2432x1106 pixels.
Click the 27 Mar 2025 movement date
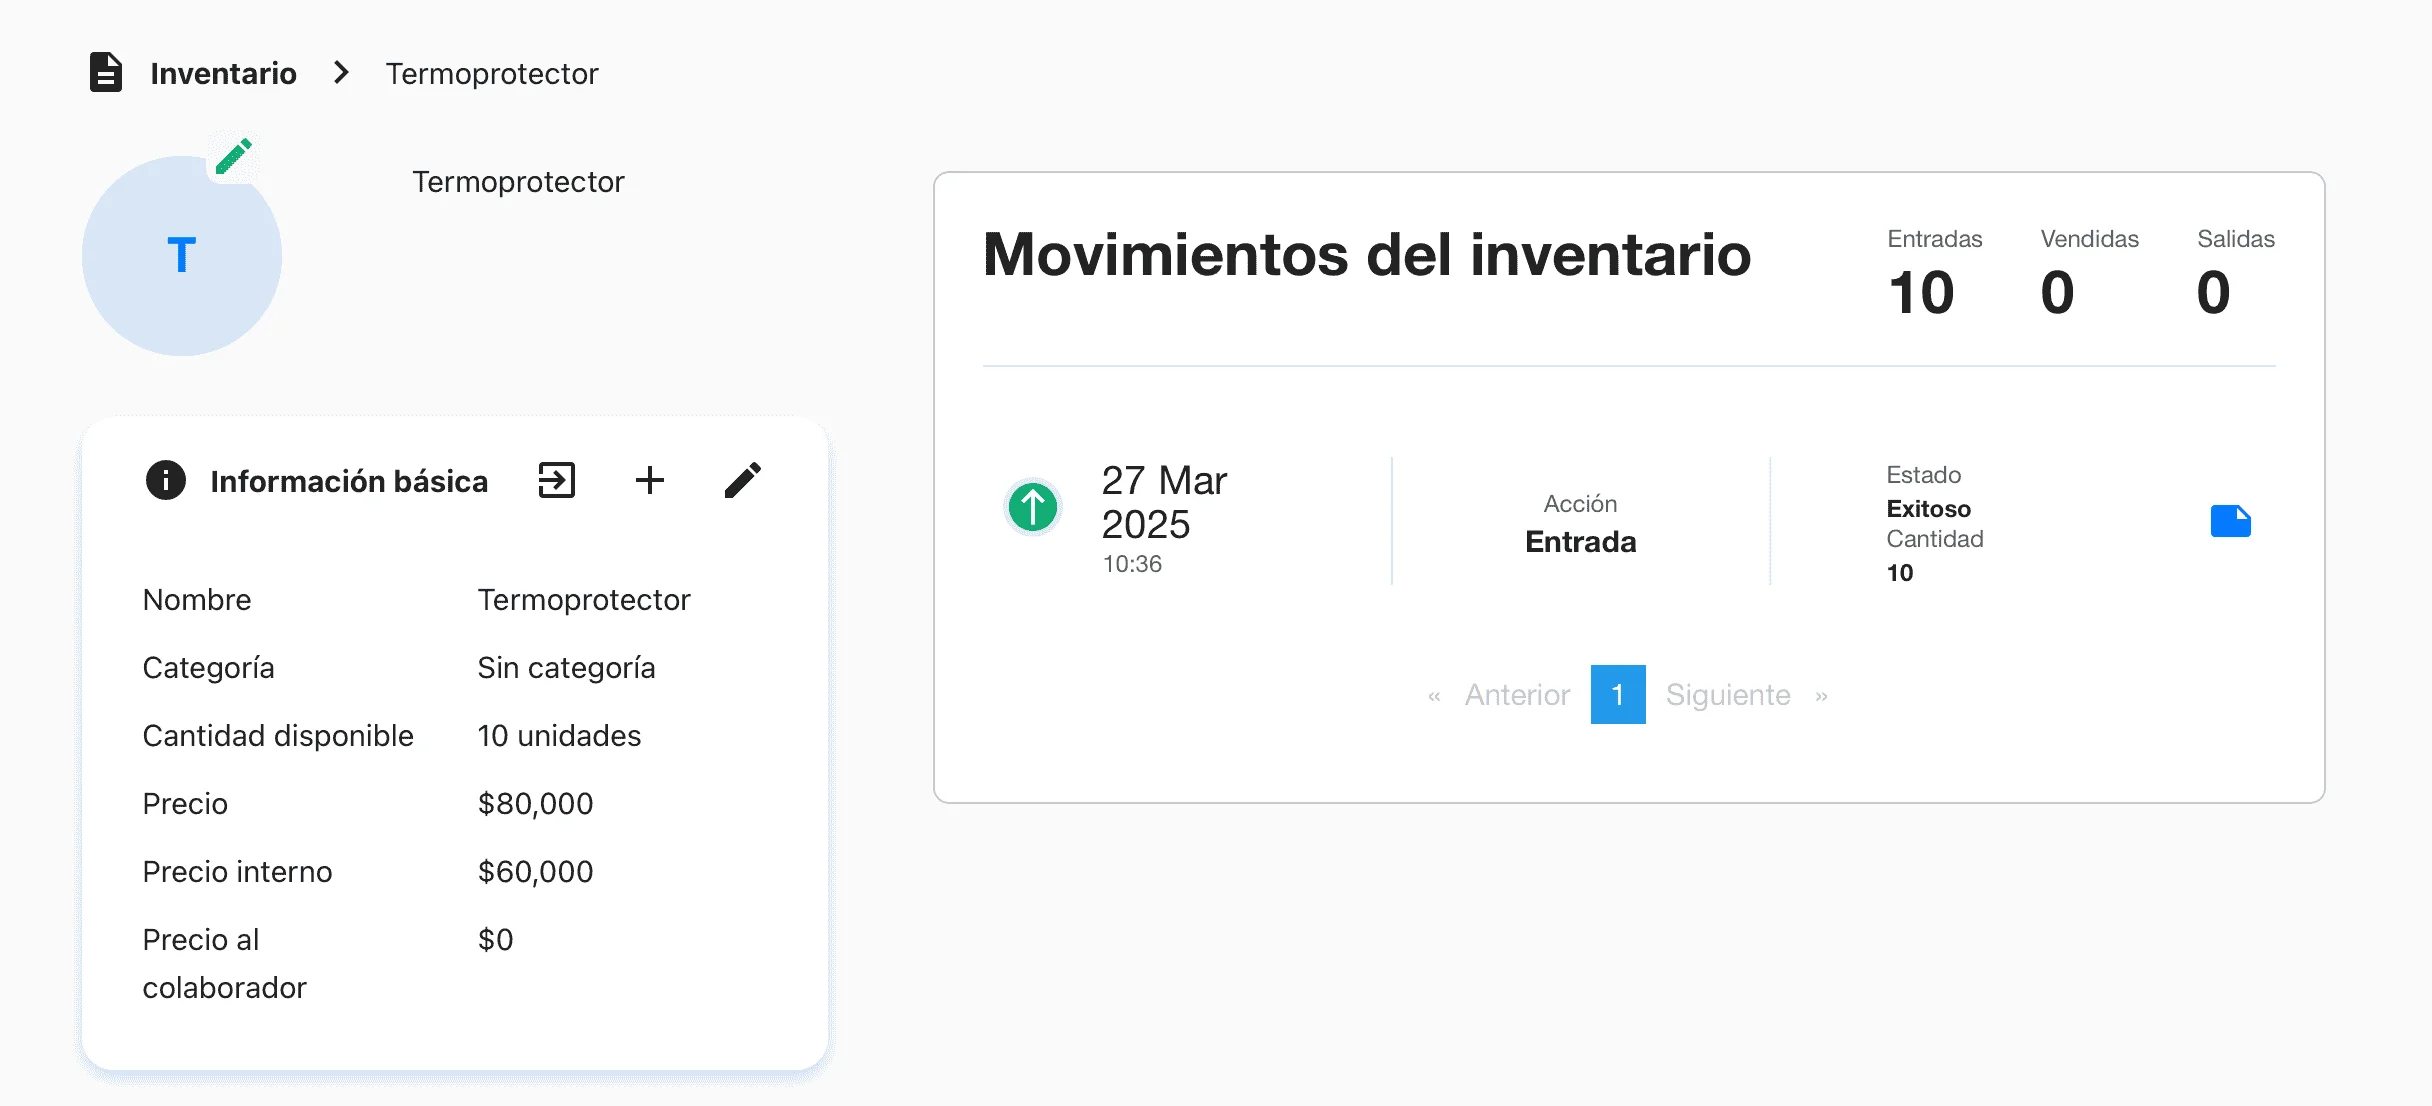click(1163, 503)
